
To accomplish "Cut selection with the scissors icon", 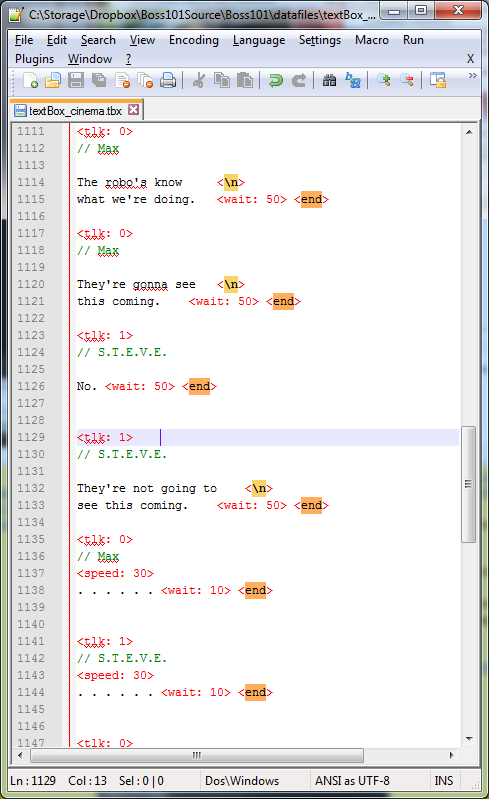I will tap(199, 80).
